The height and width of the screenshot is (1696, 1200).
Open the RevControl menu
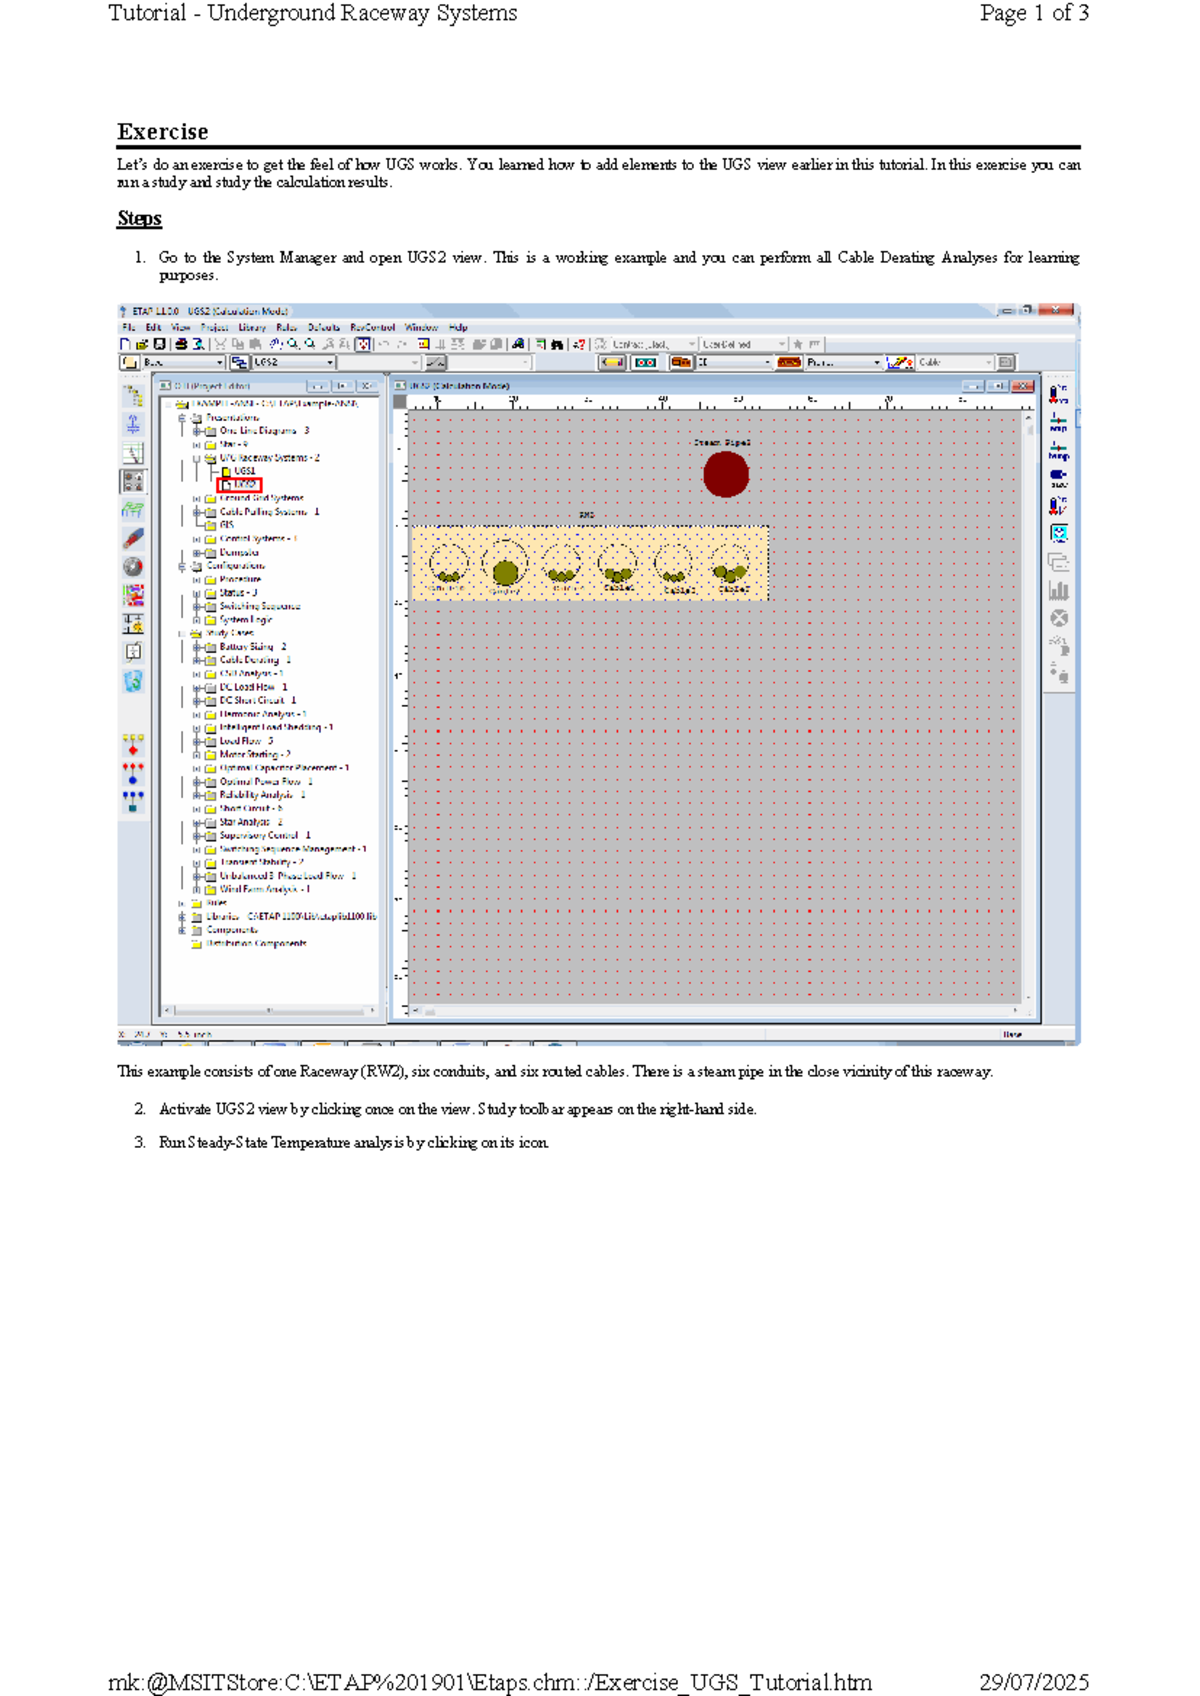372,327
